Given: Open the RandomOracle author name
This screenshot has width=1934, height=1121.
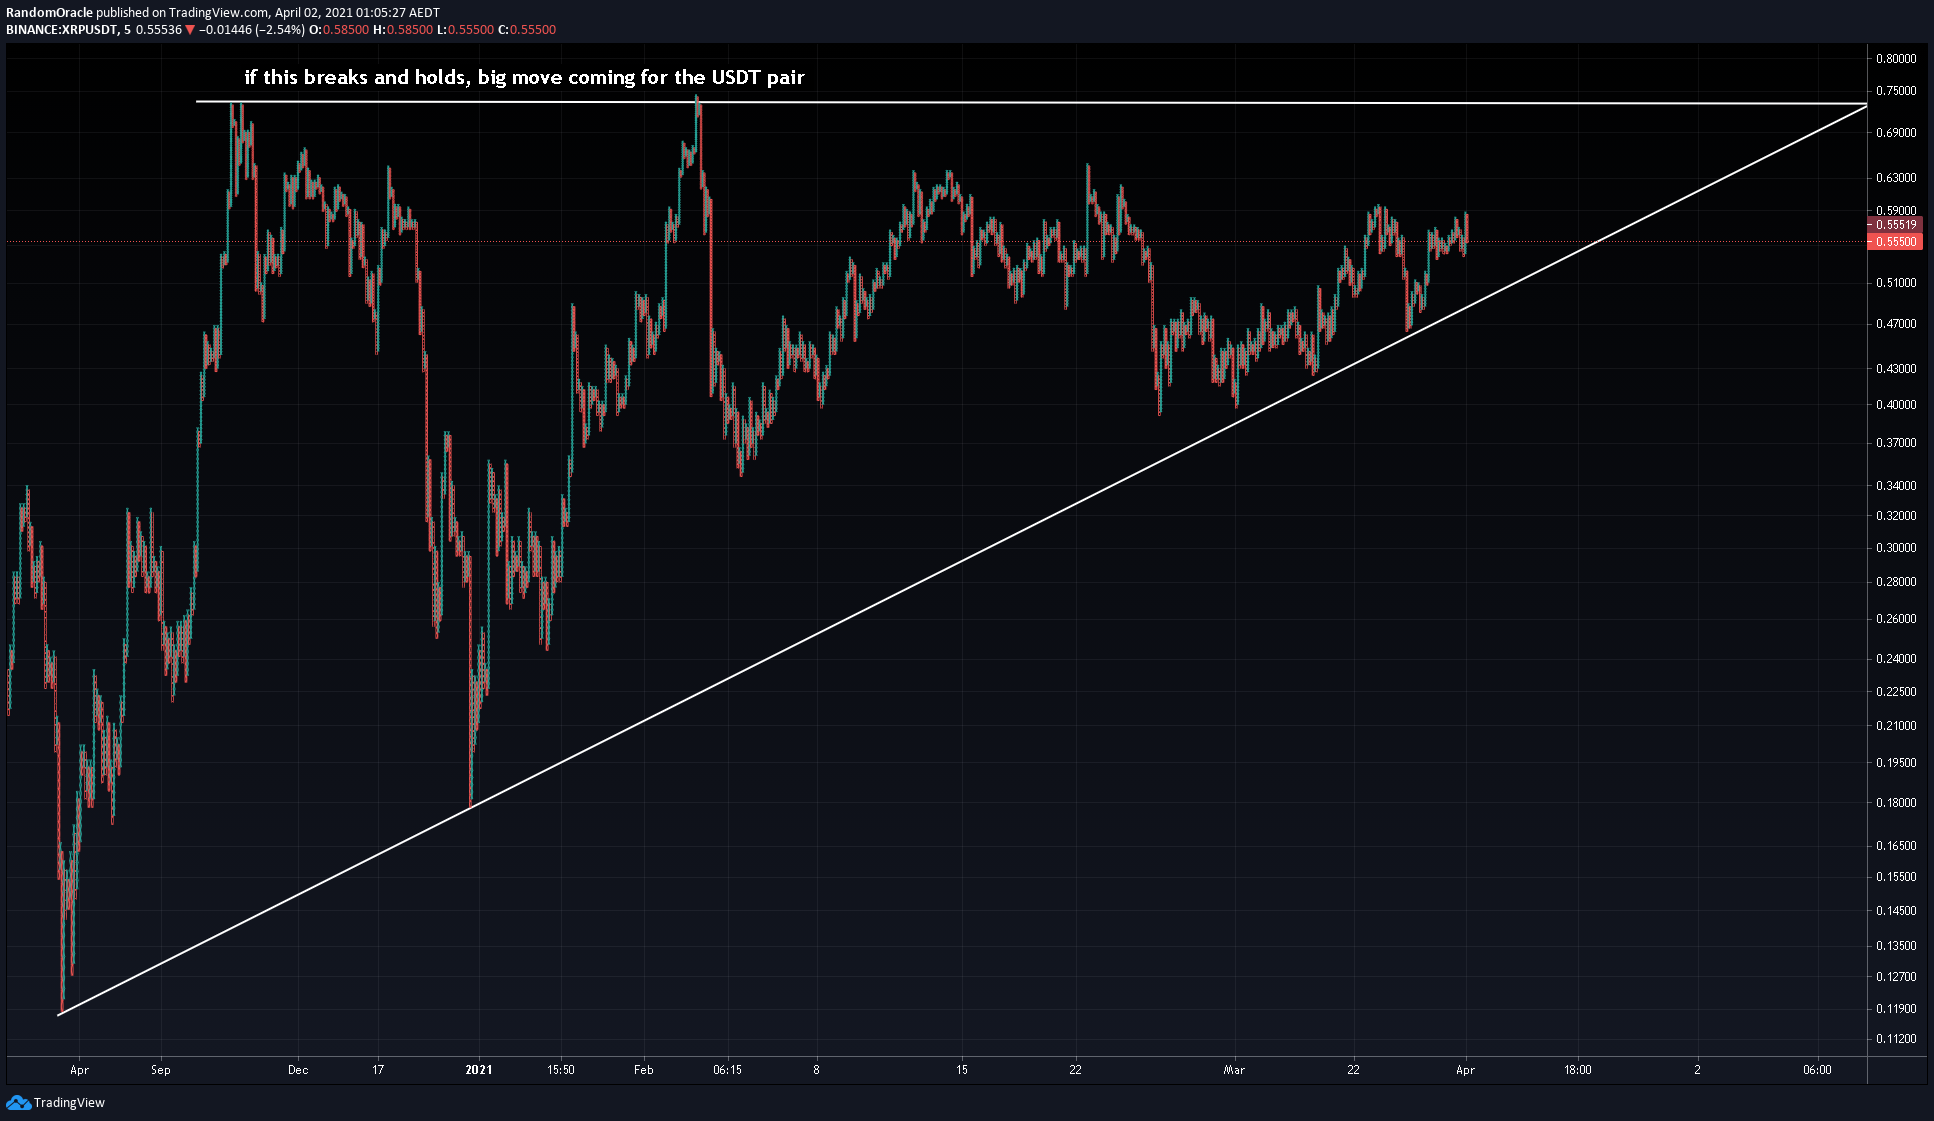Looking at the screenshot, I should pyautogui.click(x=50, y=13).
